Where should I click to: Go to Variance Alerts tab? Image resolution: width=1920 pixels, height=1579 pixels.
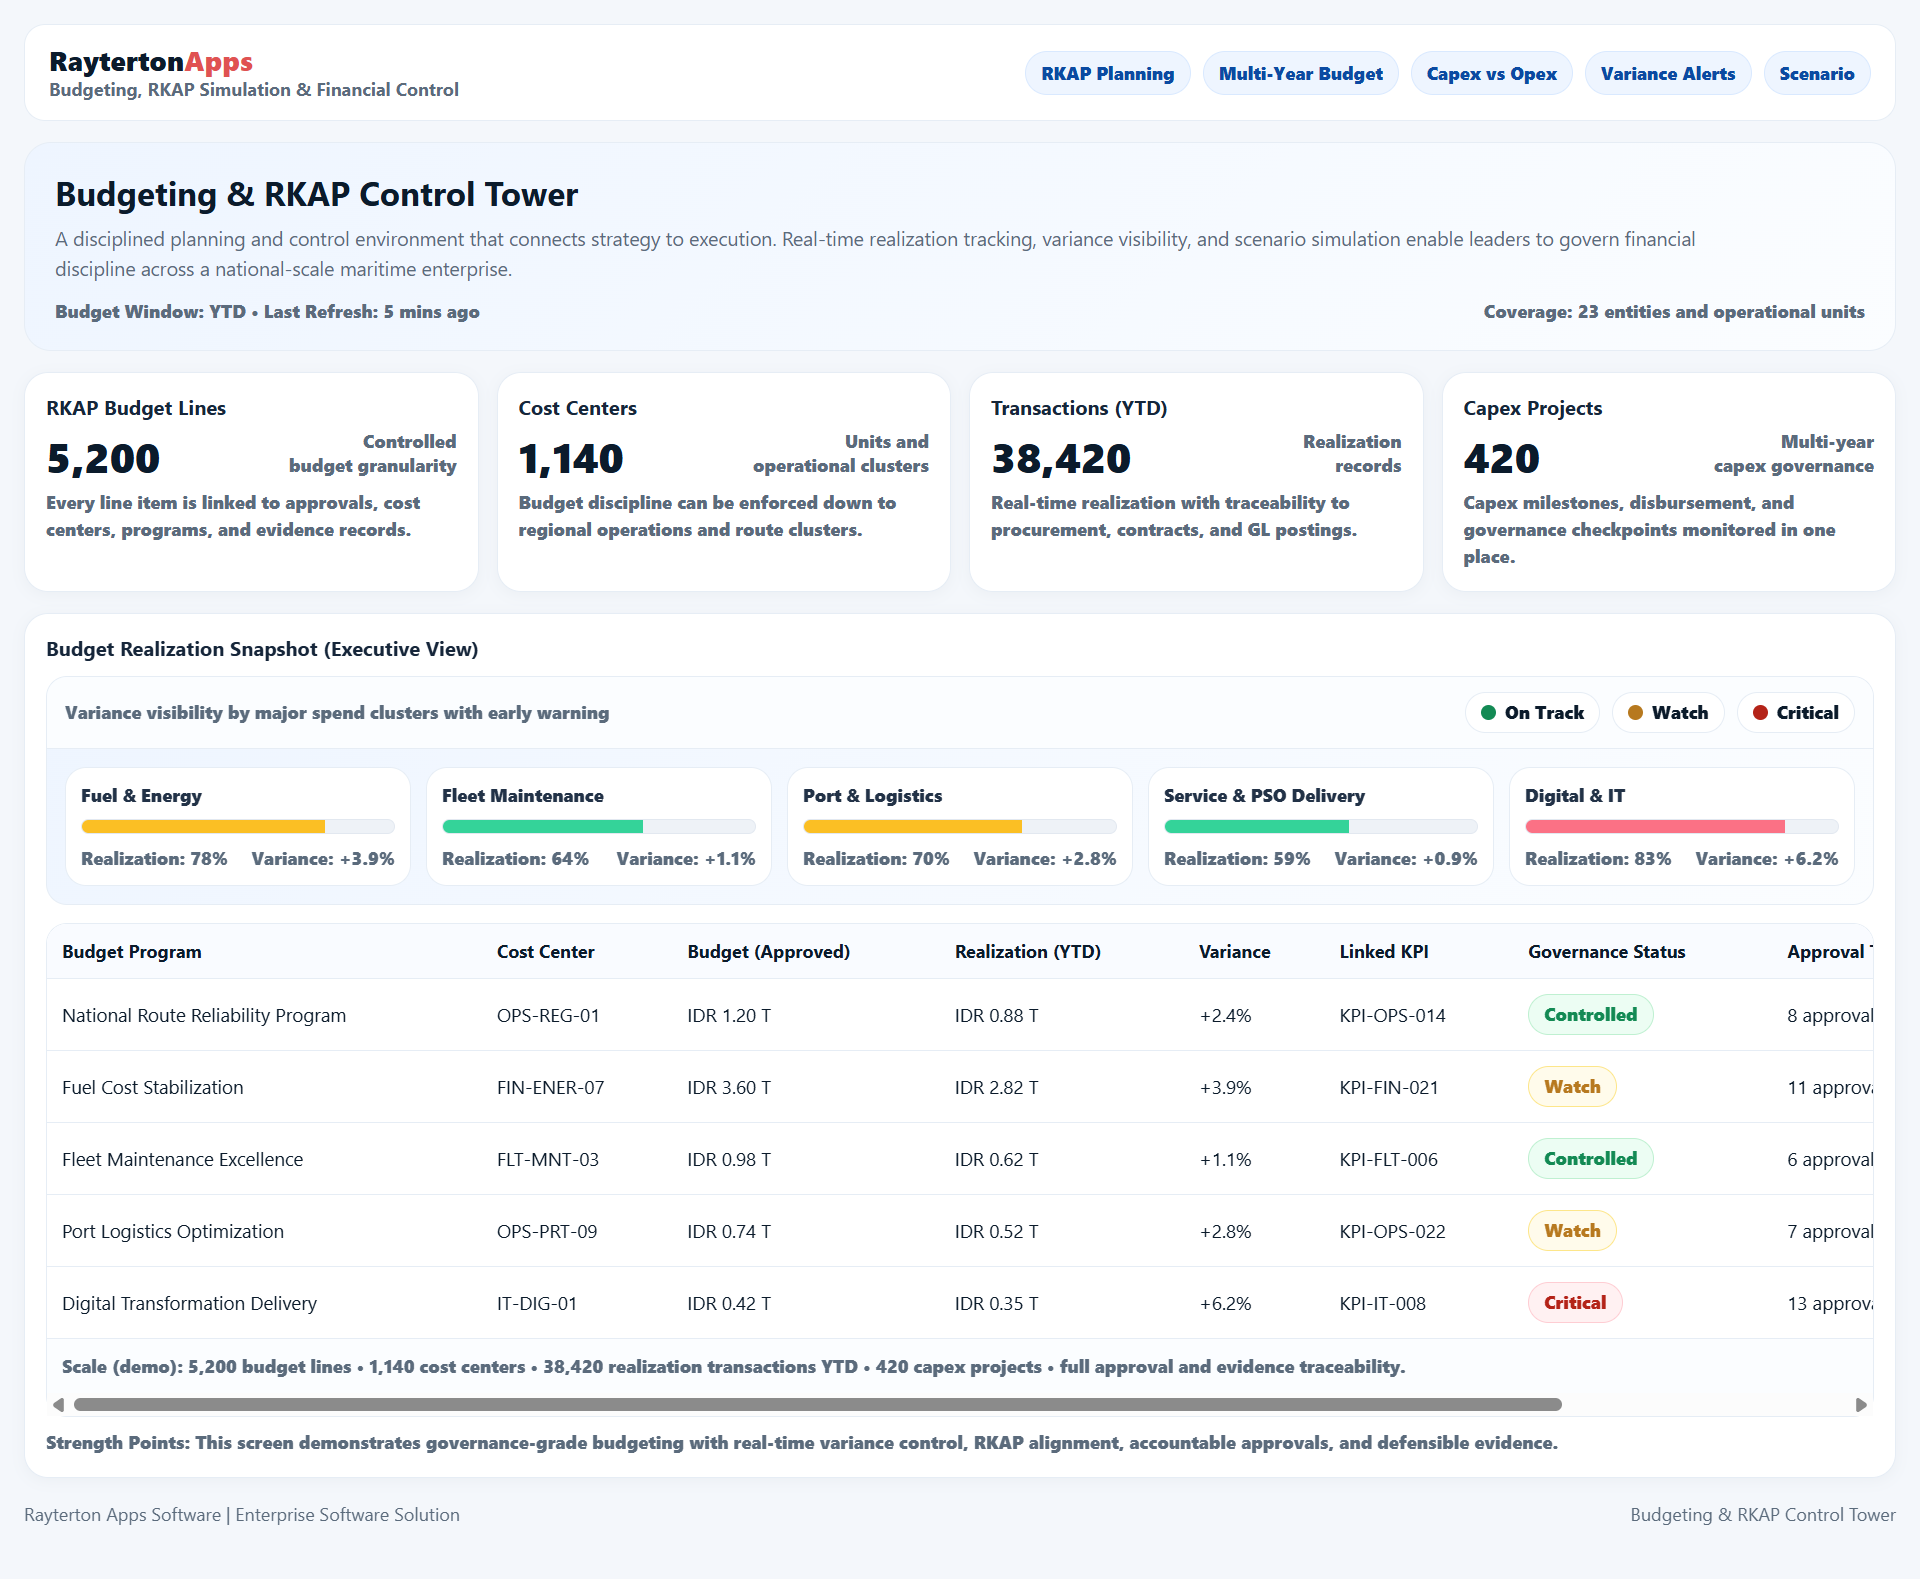click(x=1667, y=74)
